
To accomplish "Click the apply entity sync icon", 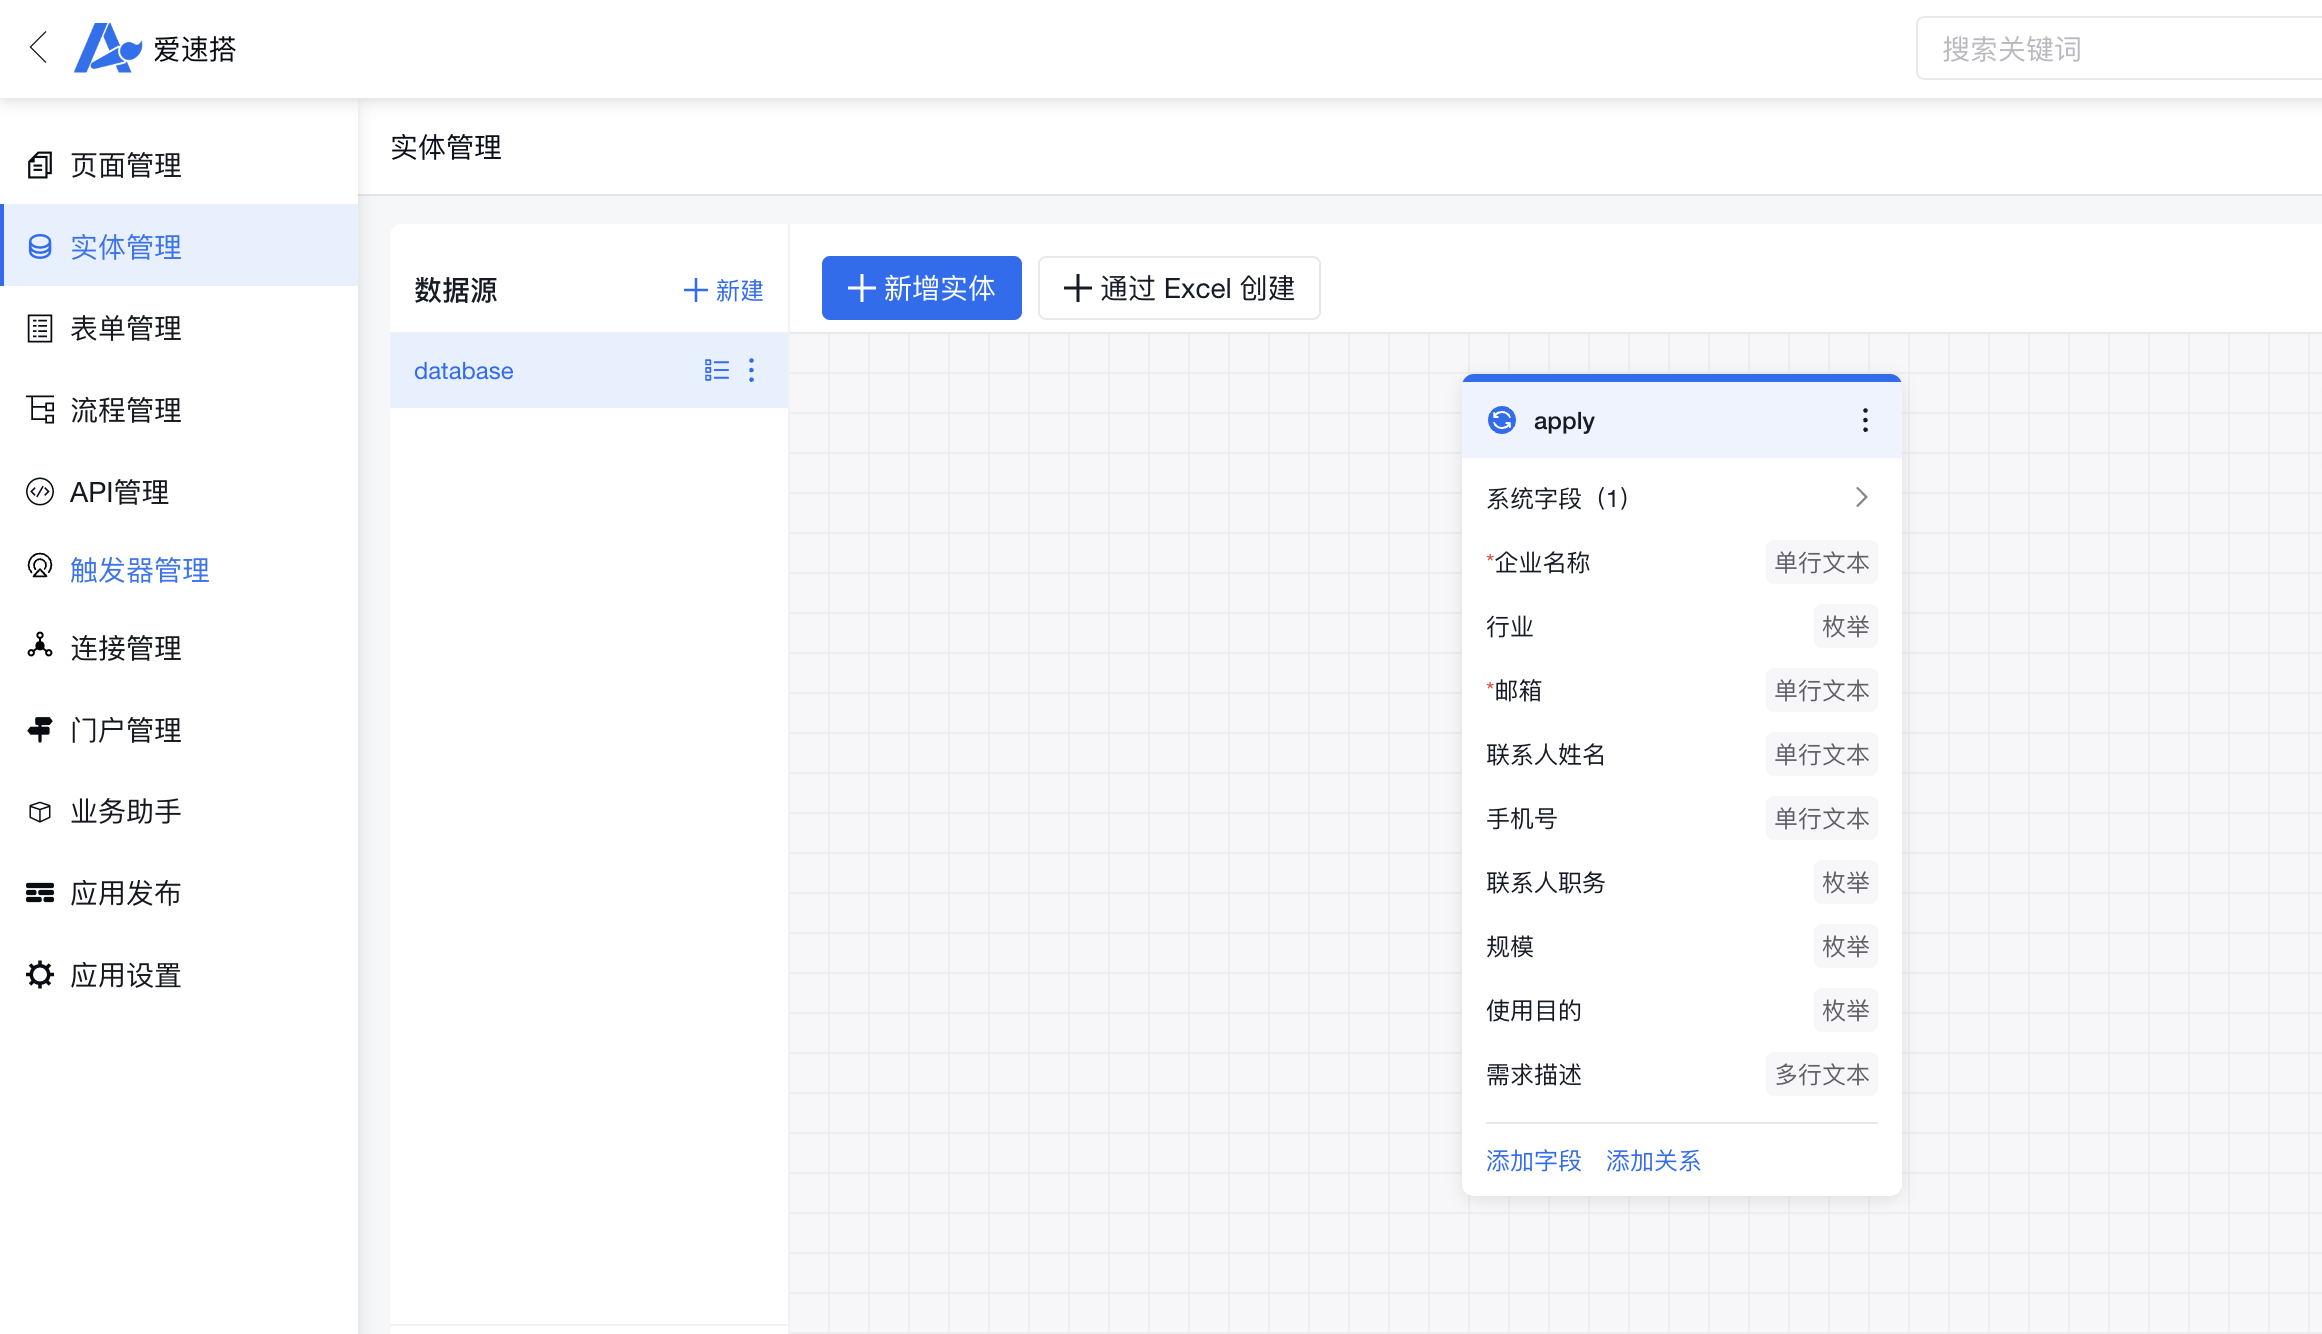I will pyautogui.click(x=1502, y=420).
